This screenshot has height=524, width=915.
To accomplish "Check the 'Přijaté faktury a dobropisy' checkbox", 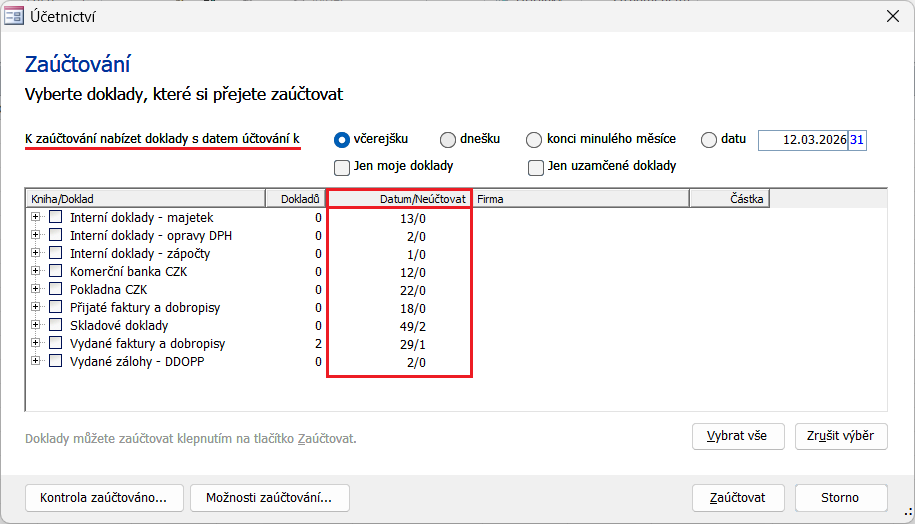I will click(55, 307).
